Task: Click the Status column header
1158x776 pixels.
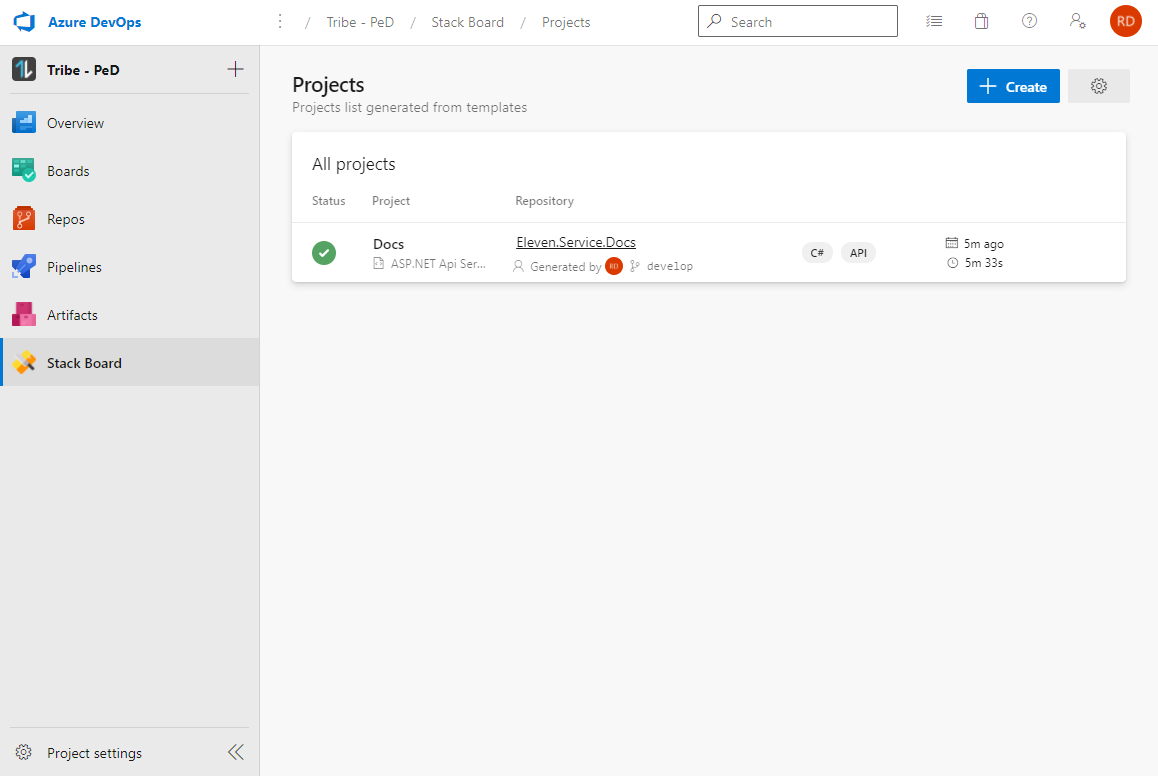Action: [x=329, y=201]
